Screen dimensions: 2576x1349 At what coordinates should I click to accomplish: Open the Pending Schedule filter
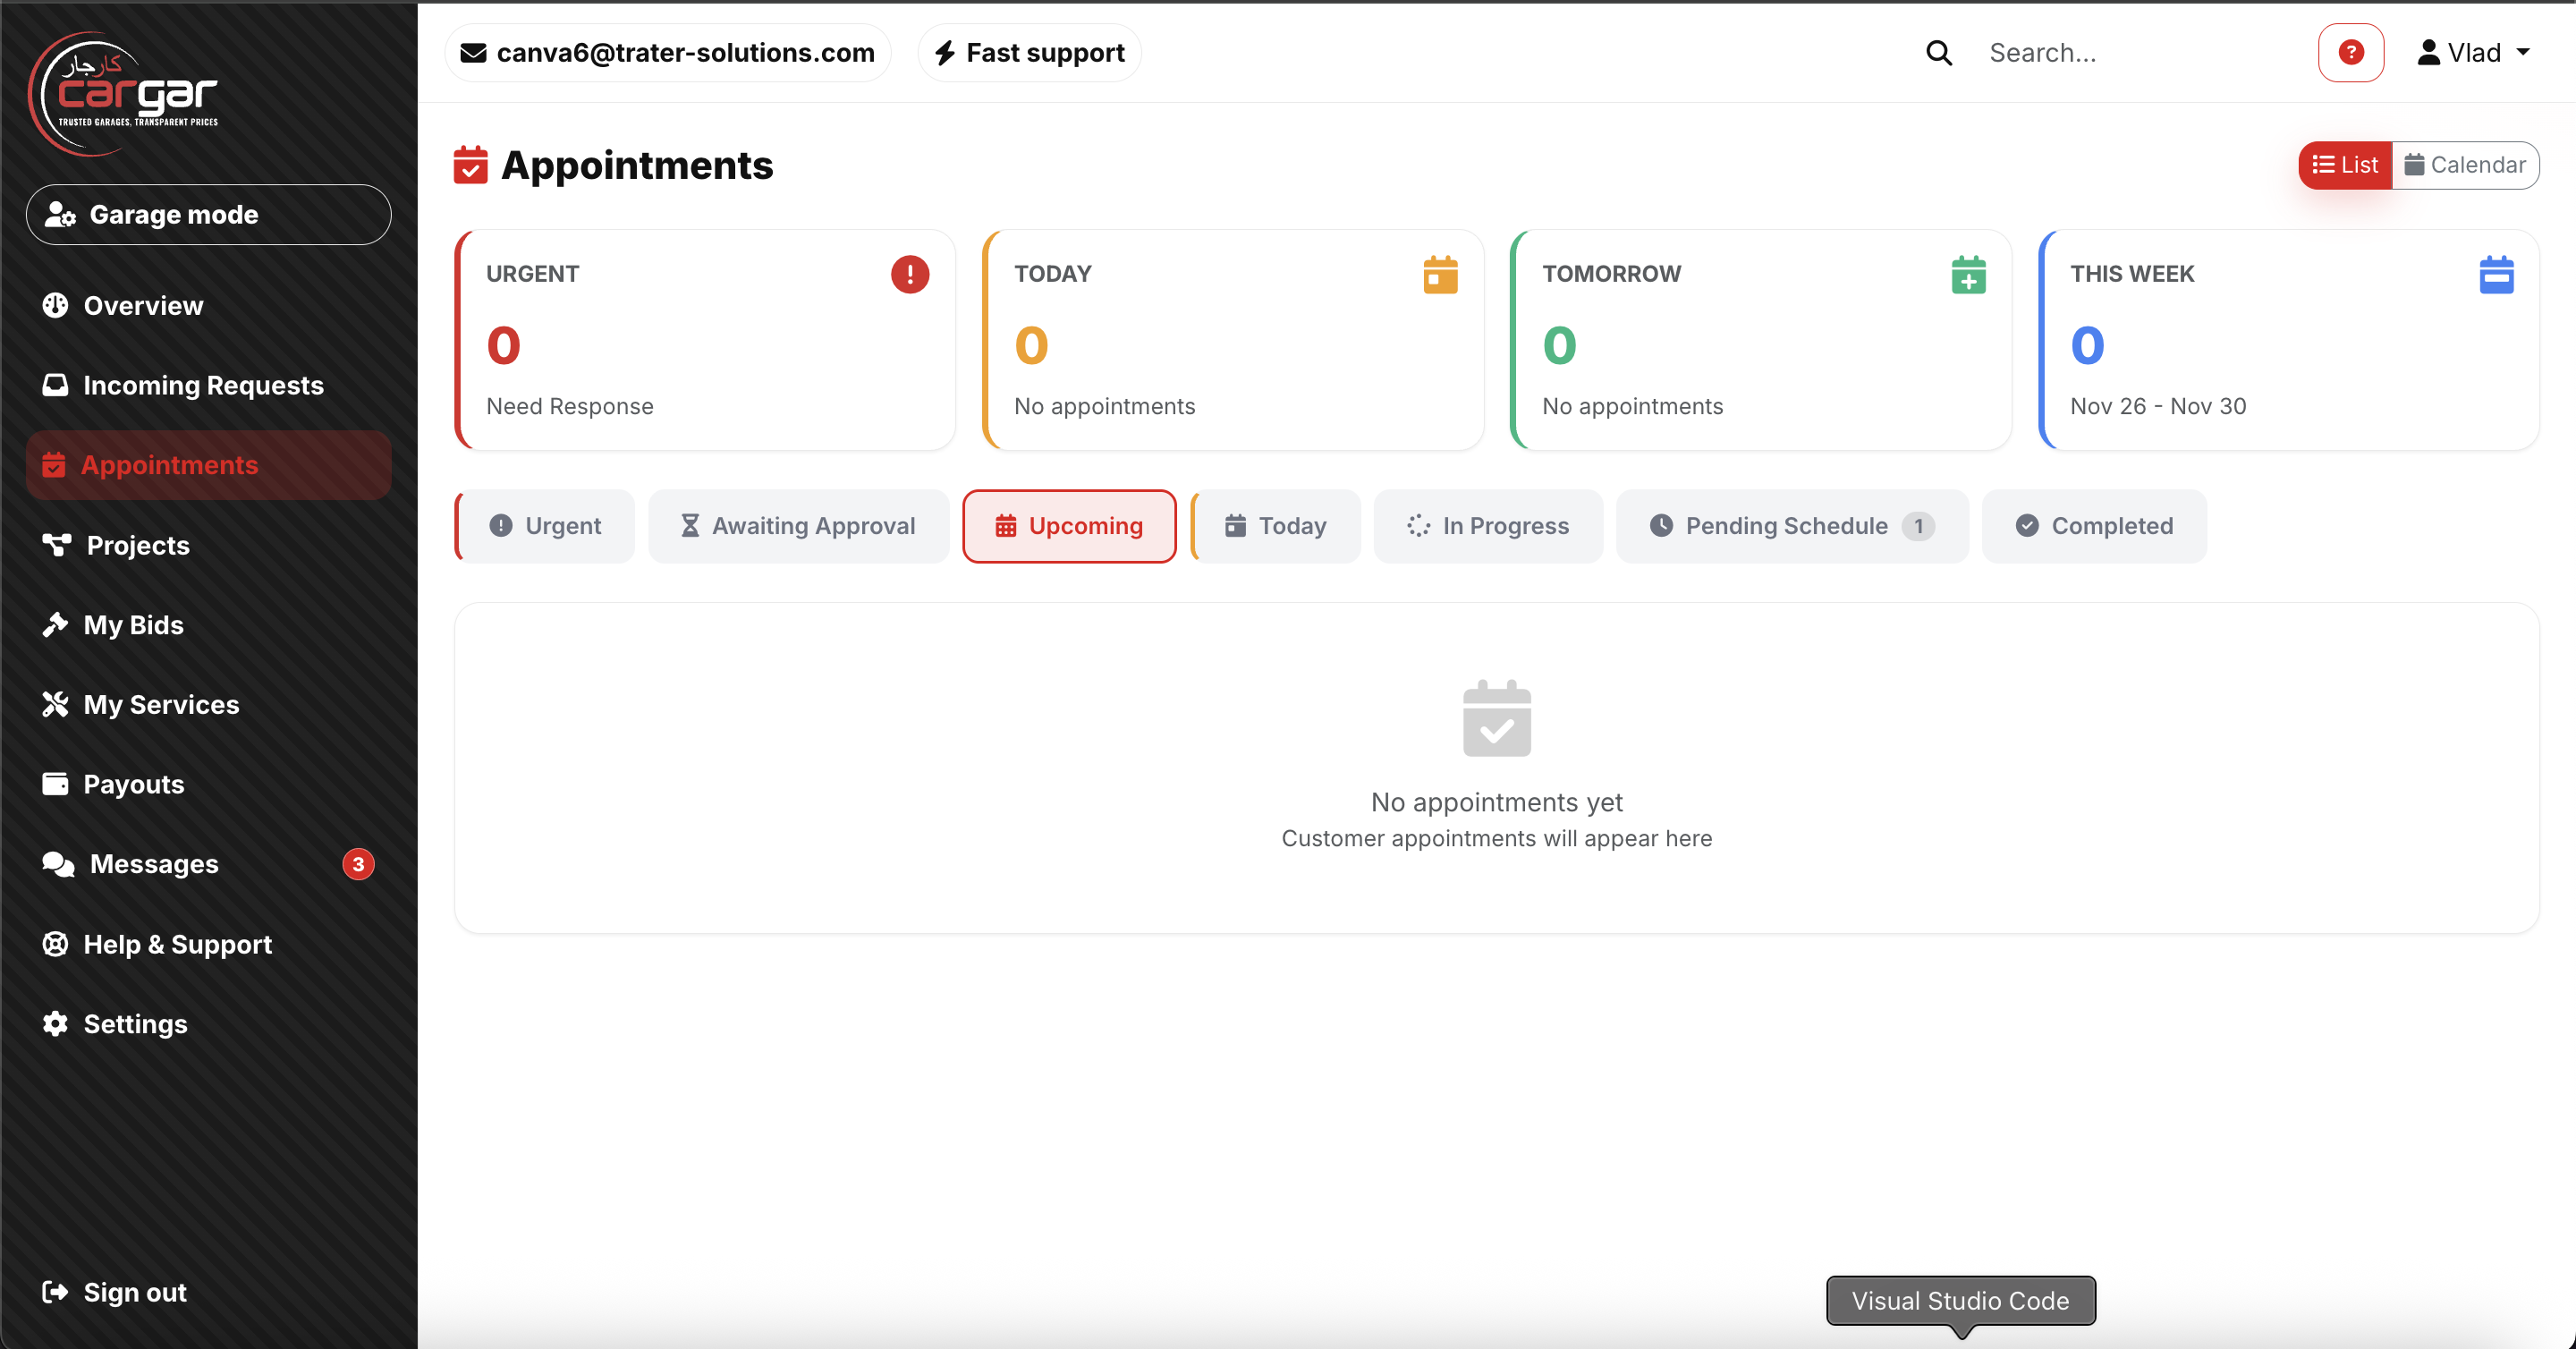click(x=1790, y=526)
